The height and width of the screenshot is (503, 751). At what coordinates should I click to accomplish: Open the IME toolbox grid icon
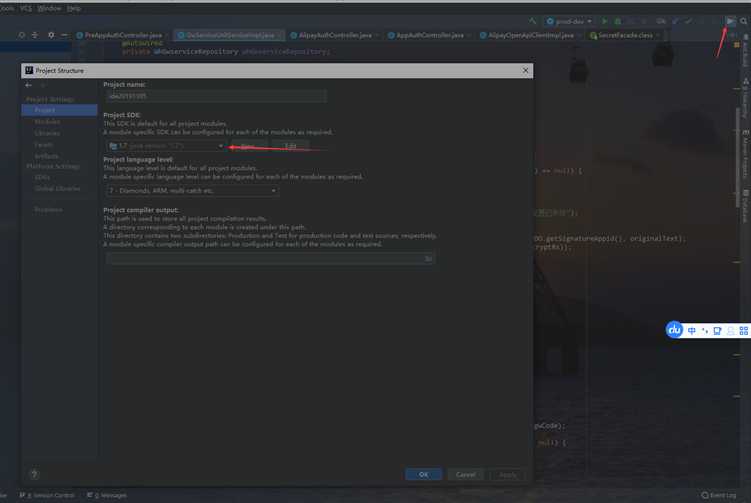coord(743,331)
